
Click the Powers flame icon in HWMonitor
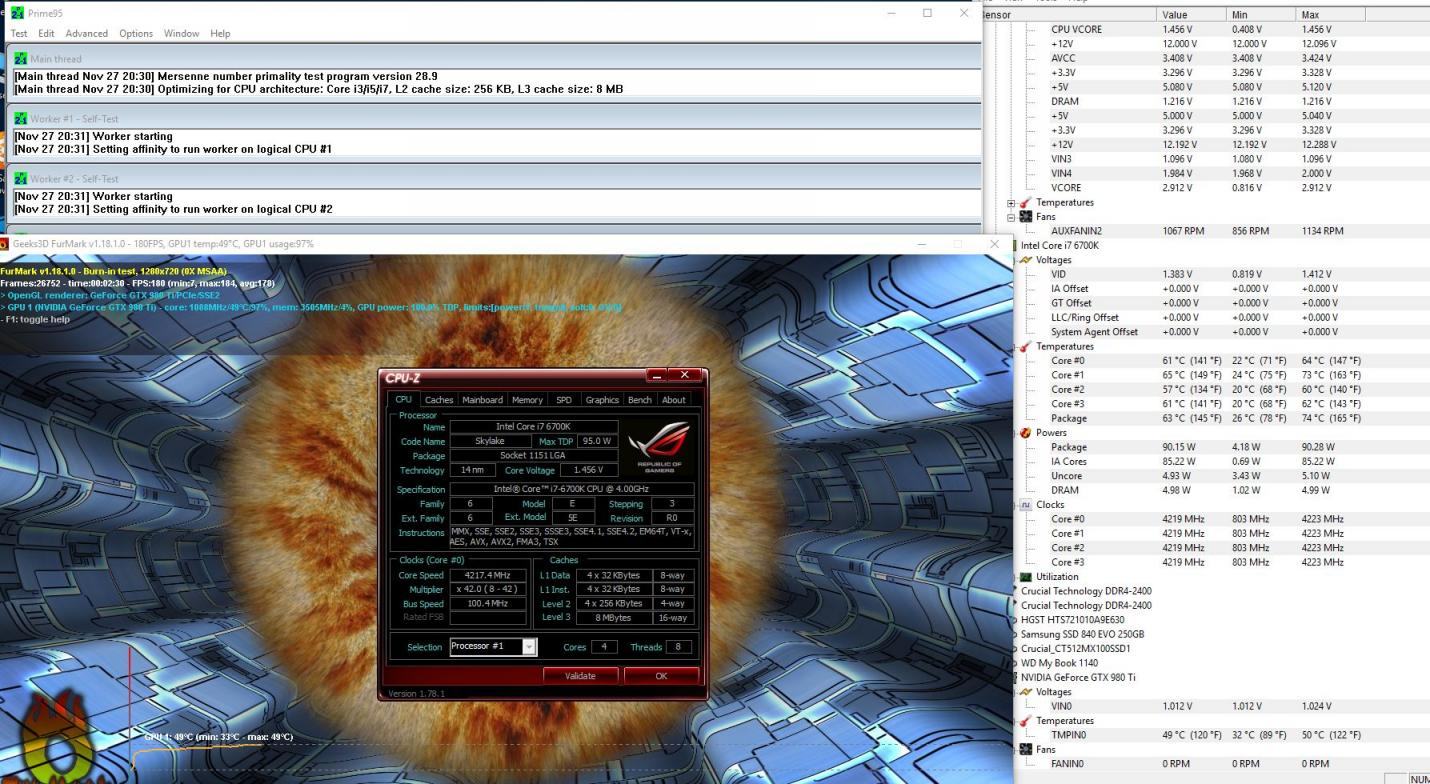(x=1025, y=433)
